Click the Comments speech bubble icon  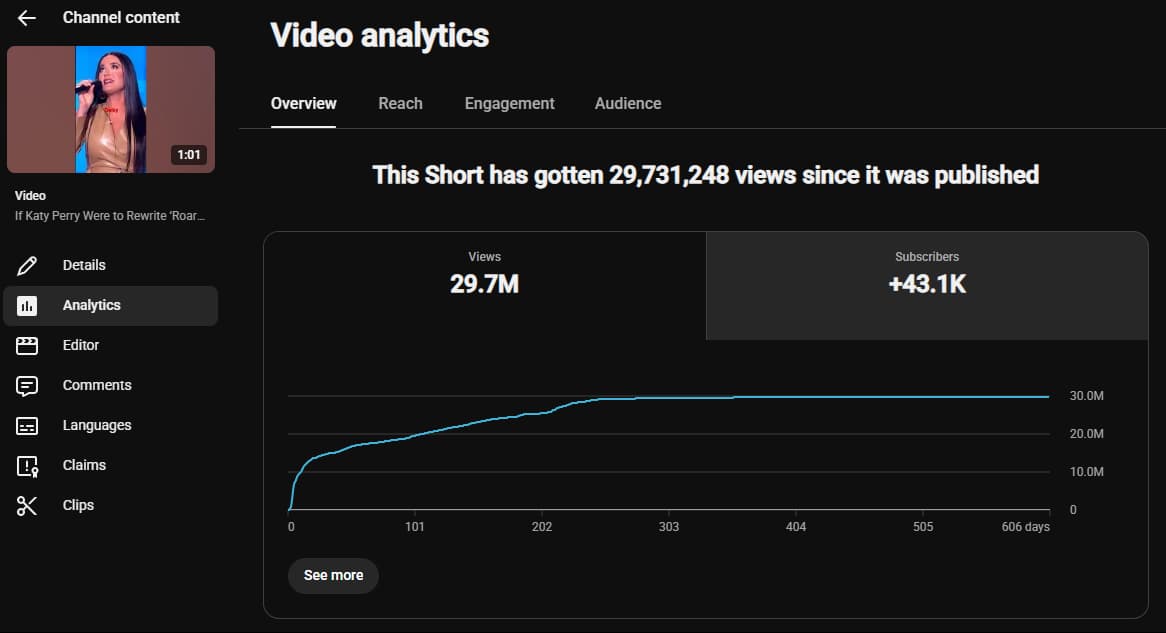click(27, 386)
